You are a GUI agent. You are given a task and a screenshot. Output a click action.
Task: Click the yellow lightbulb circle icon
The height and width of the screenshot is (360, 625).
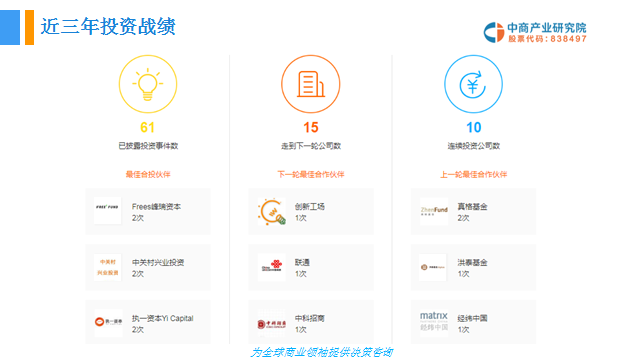tap(148, 84)
